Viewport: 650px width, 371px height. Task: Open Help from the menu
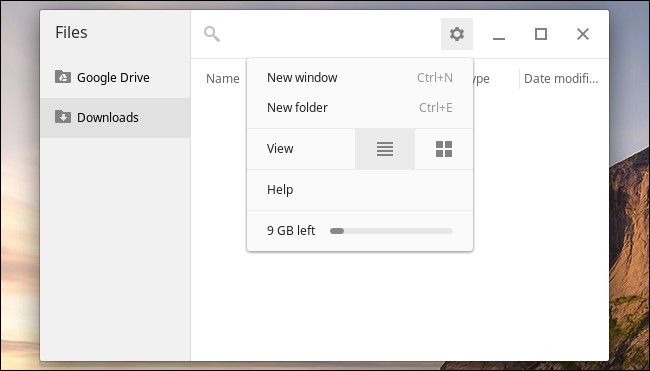point(360,189)
